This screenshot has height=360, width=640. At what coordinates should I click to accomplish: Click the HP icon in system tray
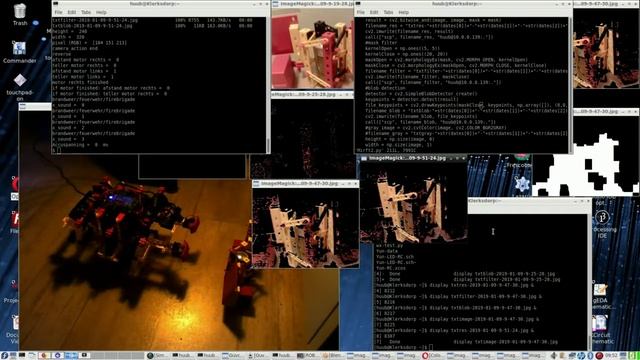pos(580,356)
